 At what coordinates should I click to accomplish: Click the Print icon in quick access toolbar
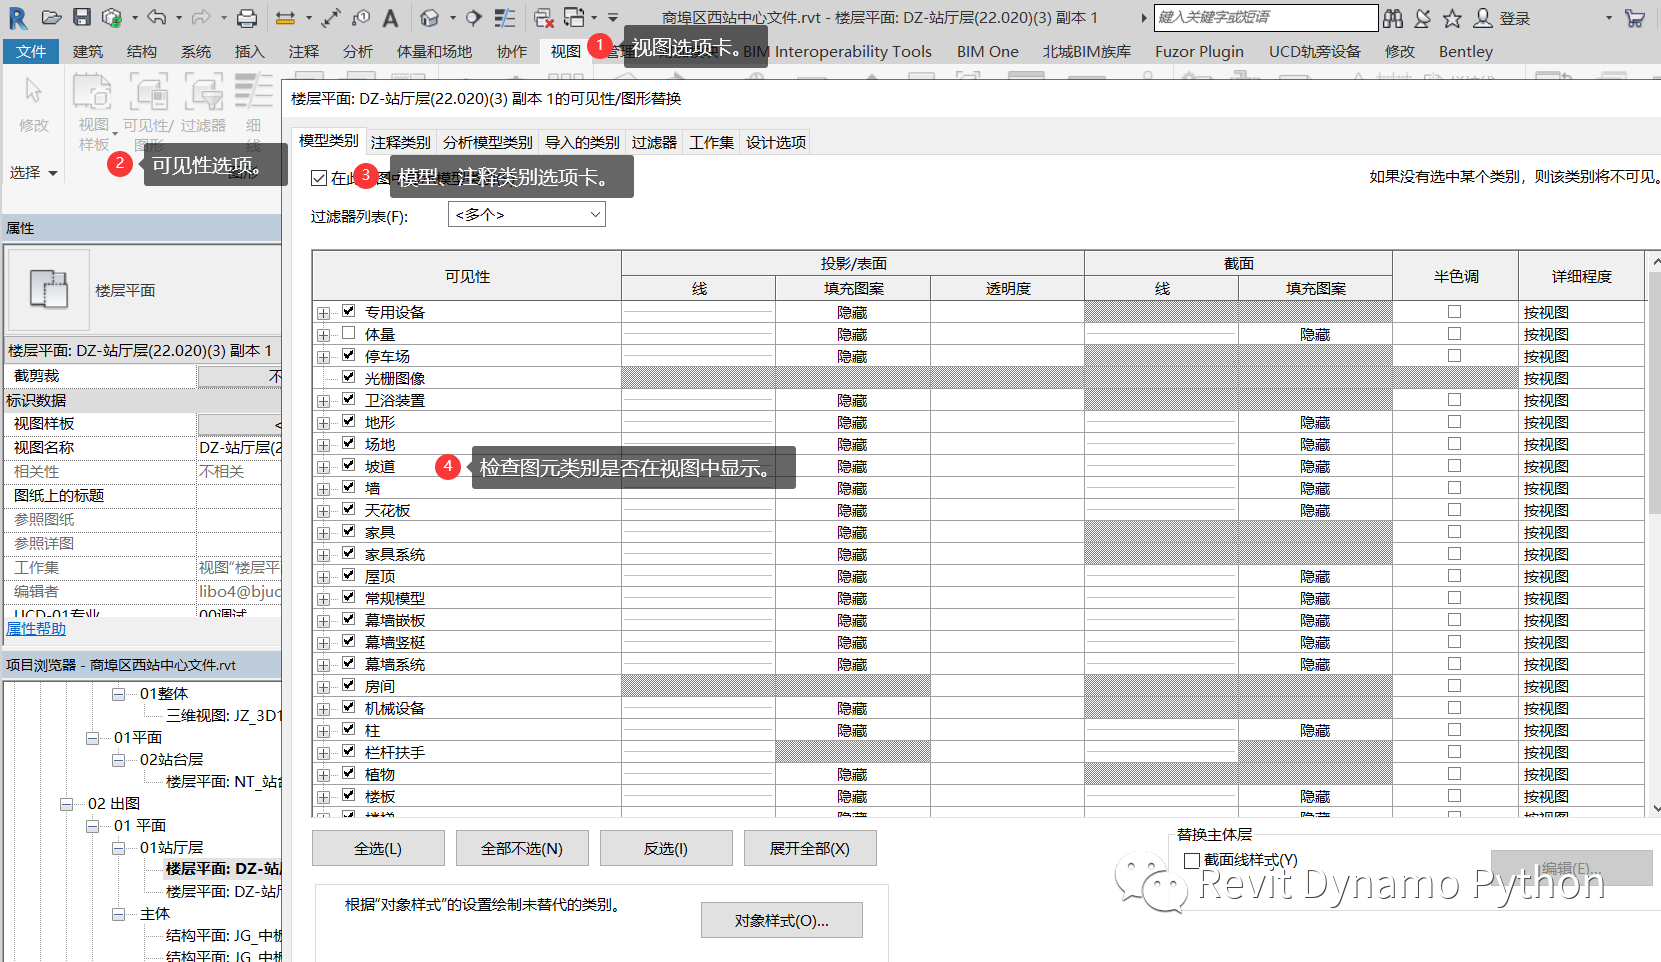247,17
